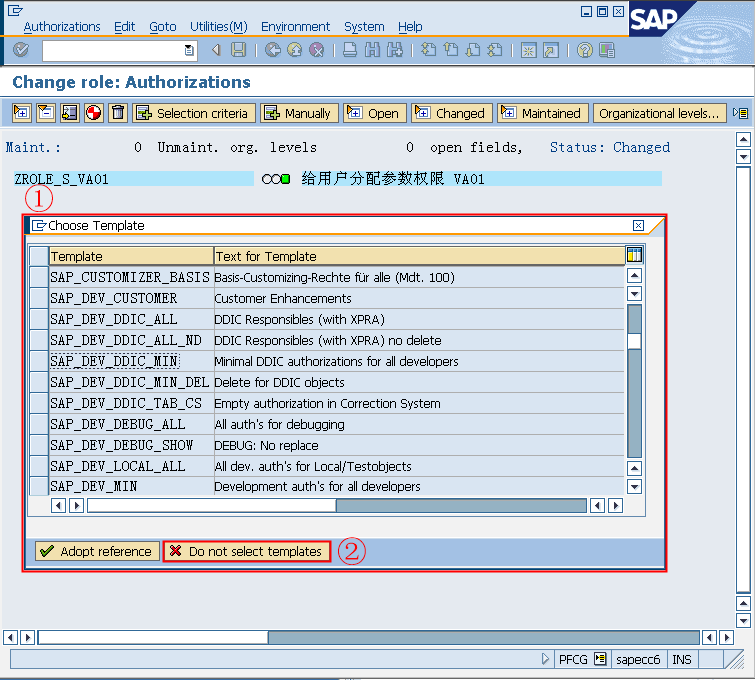Click the Adopt reference button

click(97, 551)
